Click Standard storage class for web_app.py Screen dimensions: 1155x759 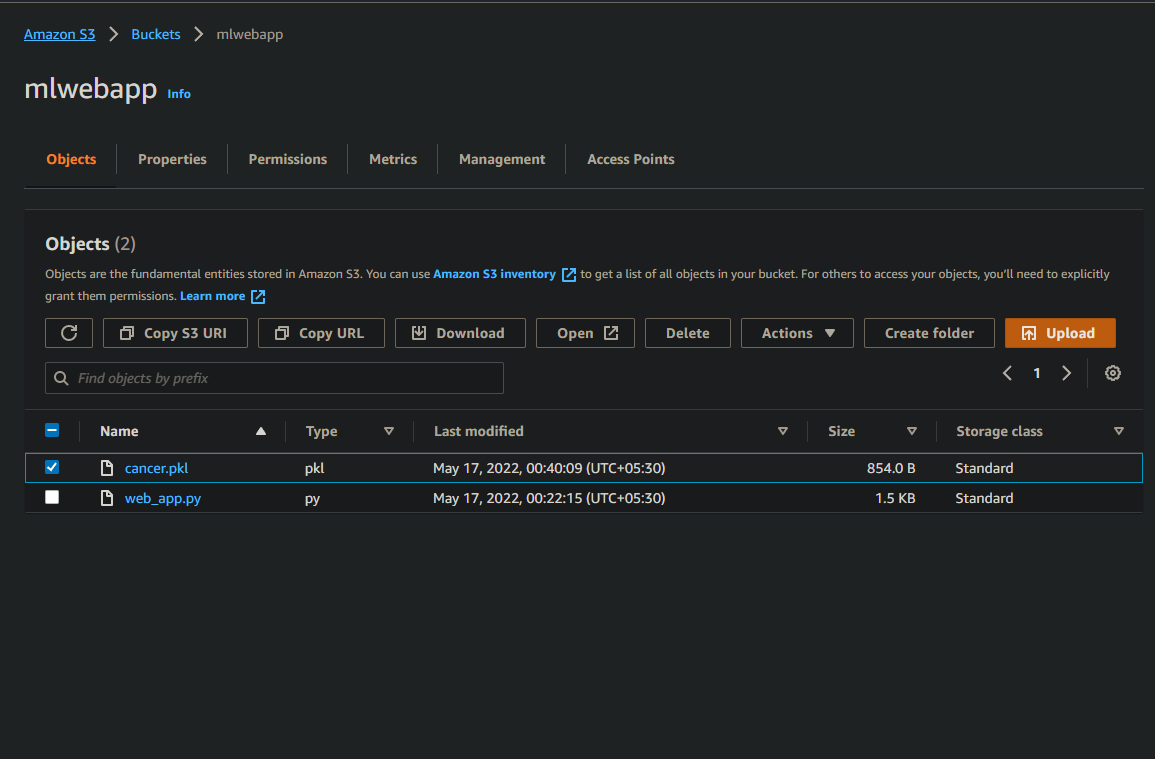tap(984, 498)
